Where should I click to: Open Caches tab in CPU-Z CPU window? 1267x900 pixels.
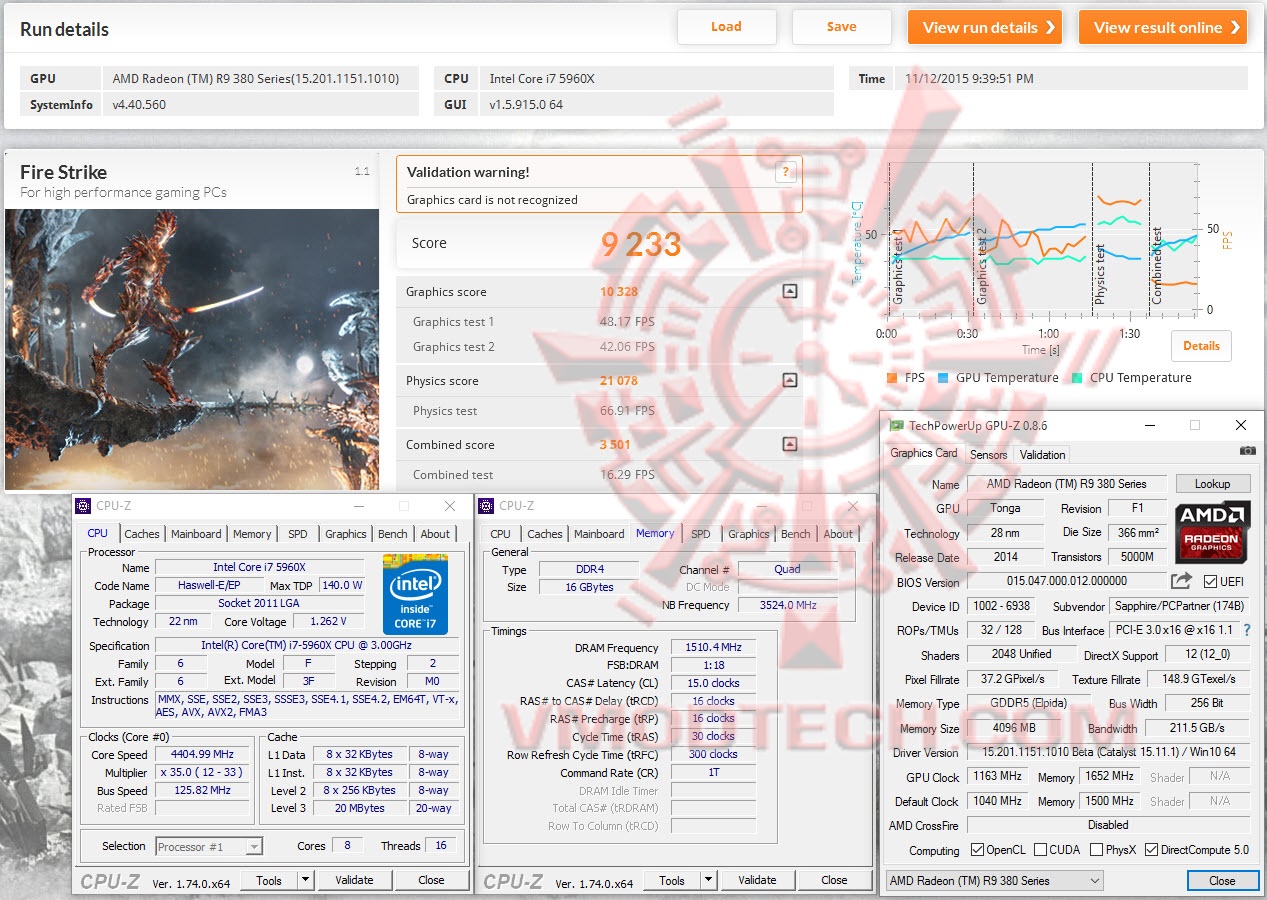141,534
